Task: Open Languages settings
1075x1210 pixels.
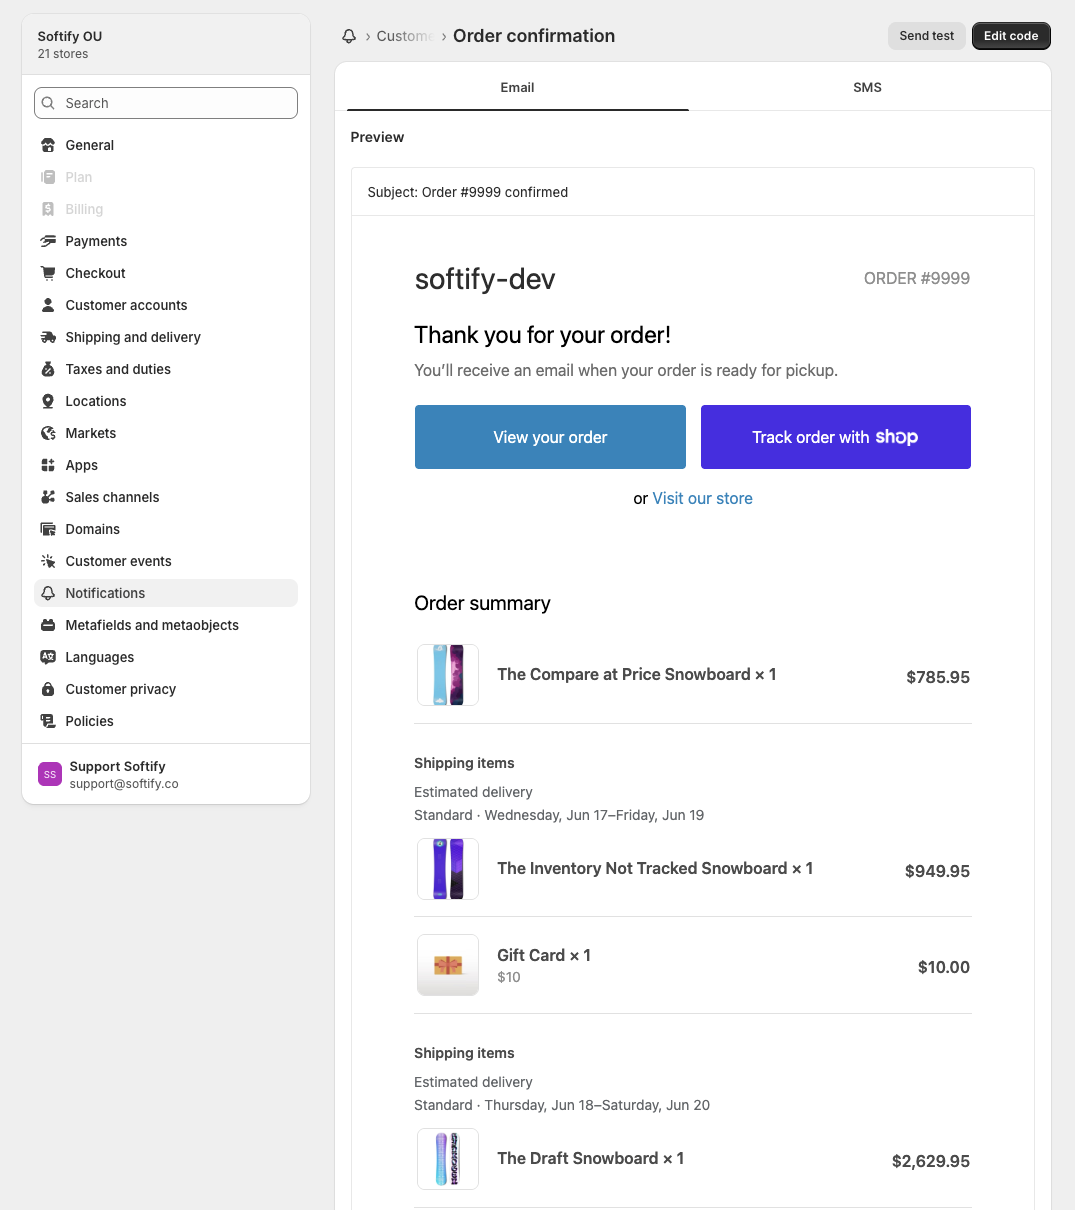Action: click(166, 657)
